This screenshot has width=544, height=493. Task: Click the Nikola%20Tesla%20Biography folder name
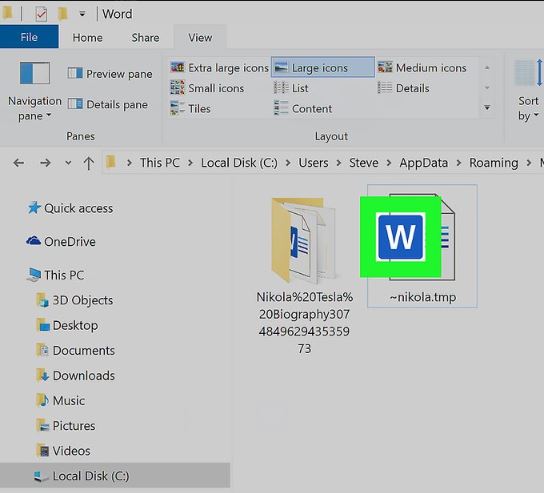304,323
